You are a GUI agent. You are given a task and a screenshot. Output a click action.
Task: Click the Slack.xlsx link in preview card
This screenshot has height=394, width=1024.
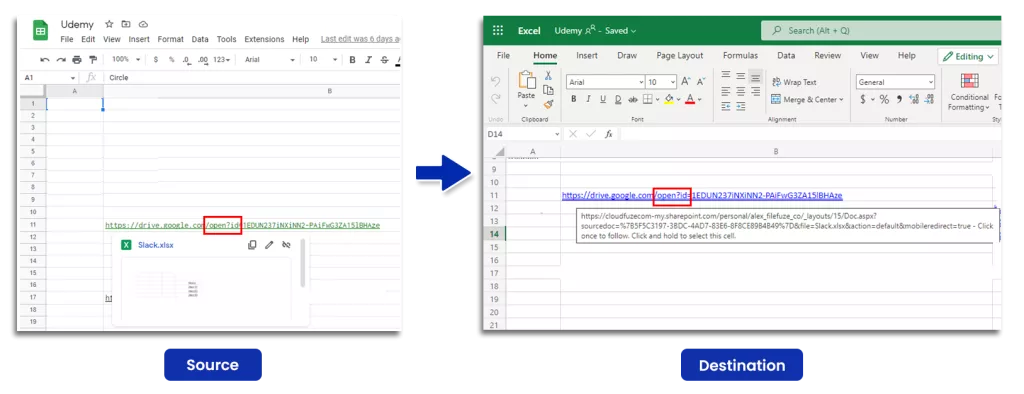click(x=155, y=245)
